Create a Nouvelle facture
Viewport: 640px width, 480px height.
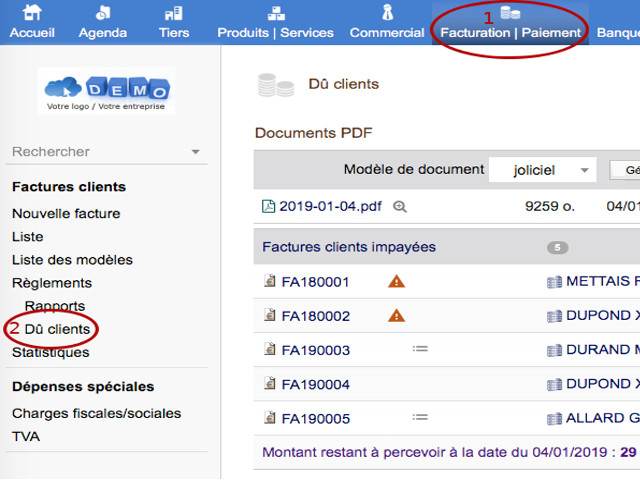(66, 213)
